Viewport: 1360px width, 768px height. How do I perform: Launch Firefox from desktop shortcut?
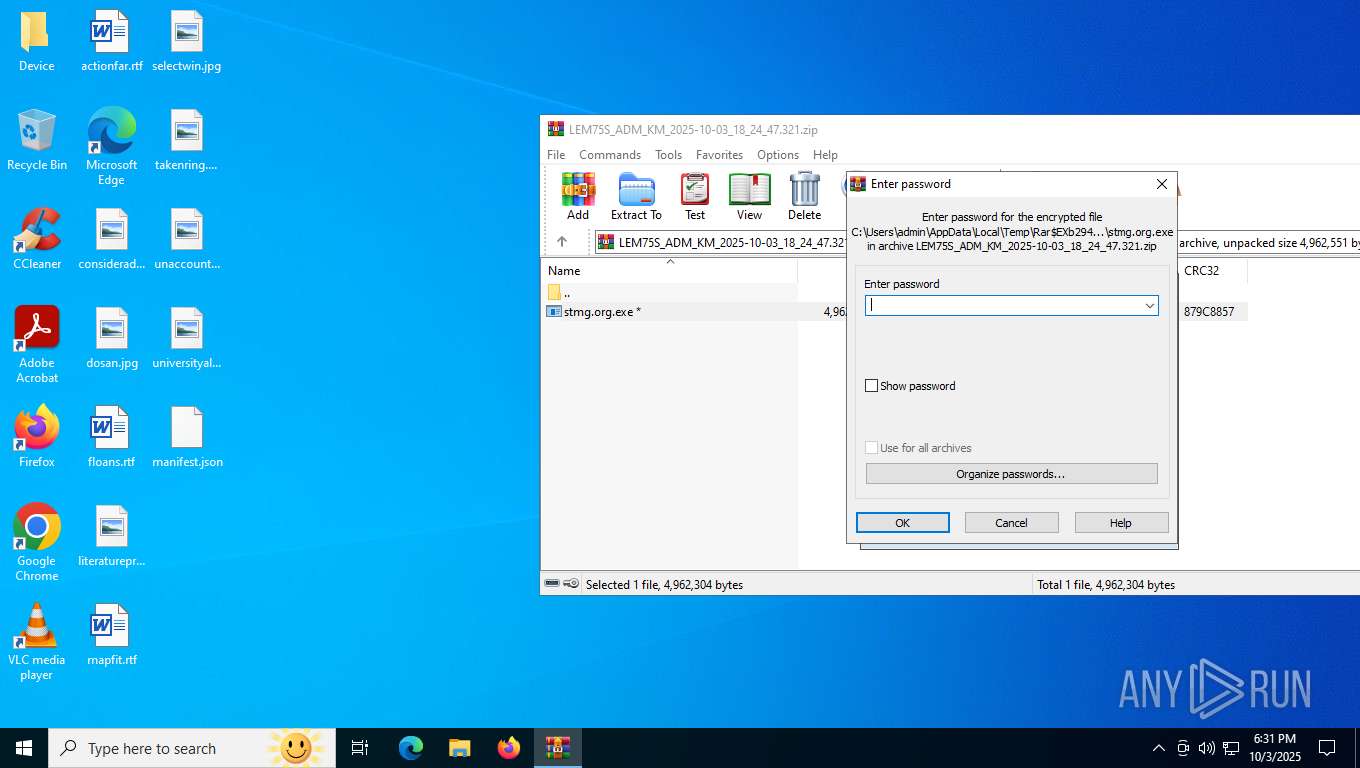click(x=36, y=438)
